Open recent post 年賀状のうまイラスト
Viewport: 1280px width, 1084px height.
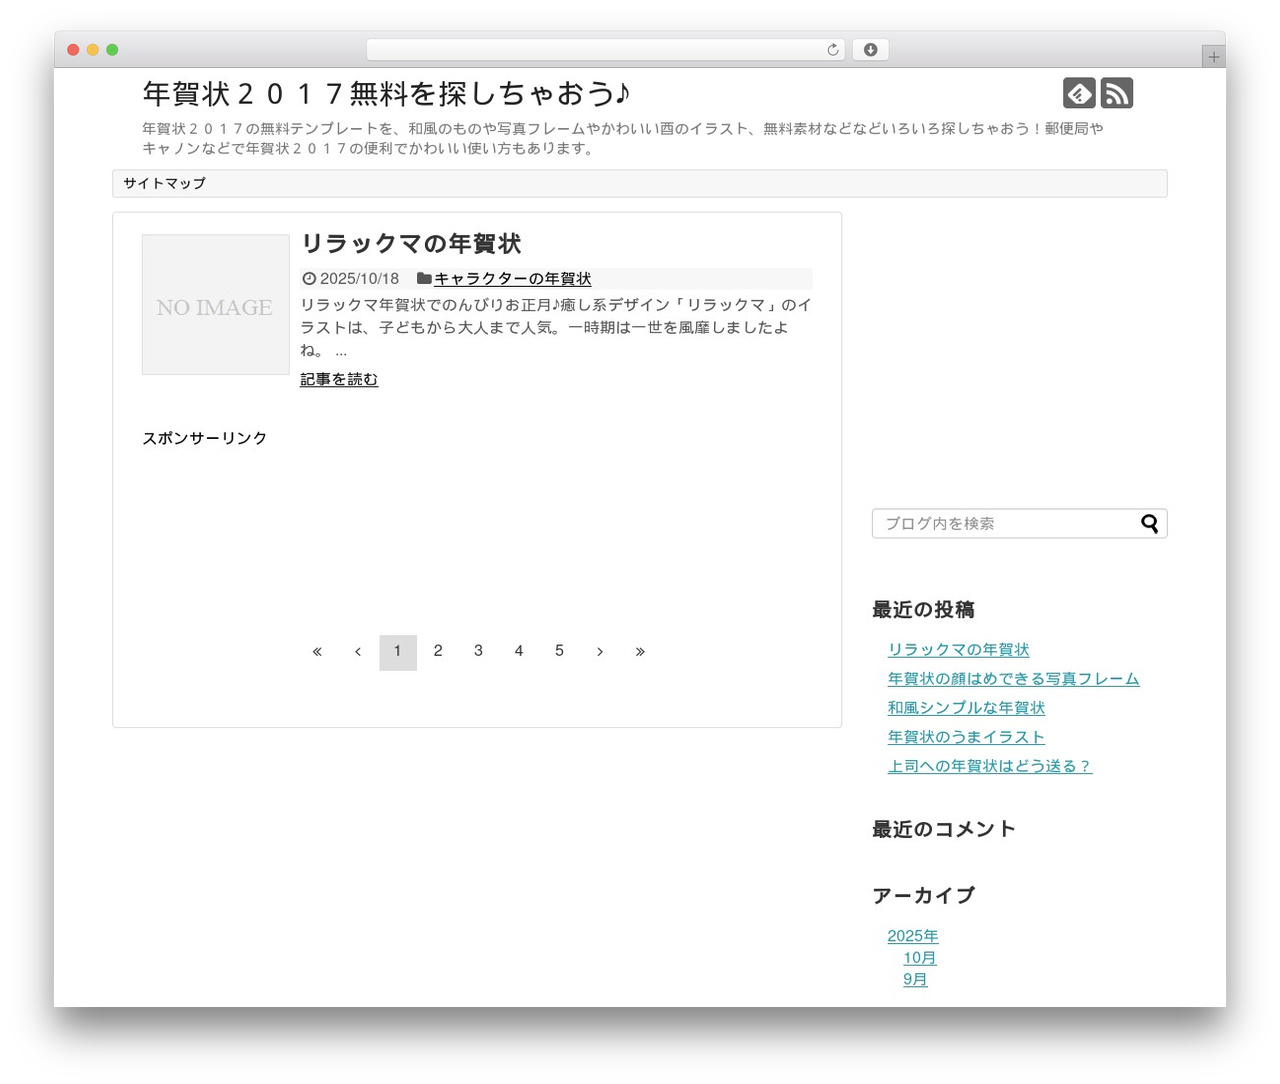click(966, 737)
